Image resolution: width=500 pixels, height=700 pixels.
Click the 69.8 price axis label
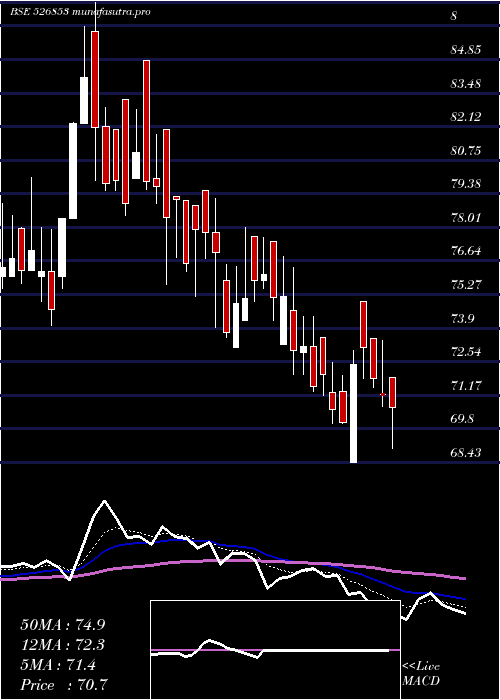(x=462, y=419)
